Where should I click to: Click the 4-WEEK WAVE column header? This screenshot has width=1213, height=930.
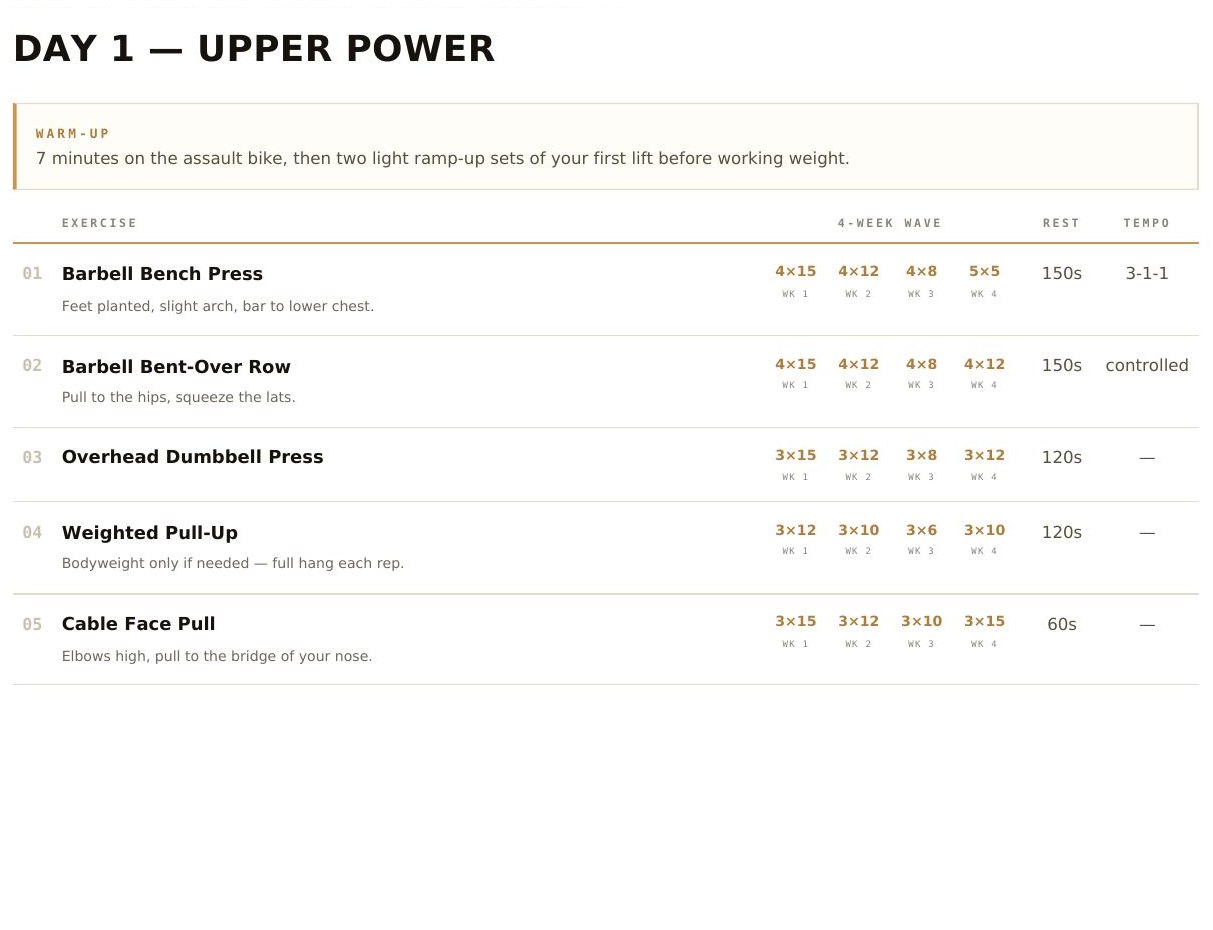[890, 223]
